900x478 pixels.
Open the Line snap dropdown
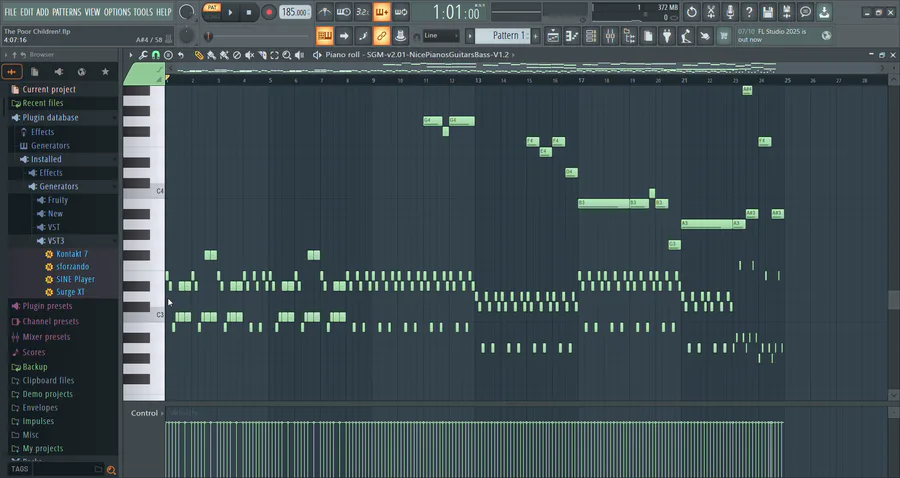tap(441, 36)
